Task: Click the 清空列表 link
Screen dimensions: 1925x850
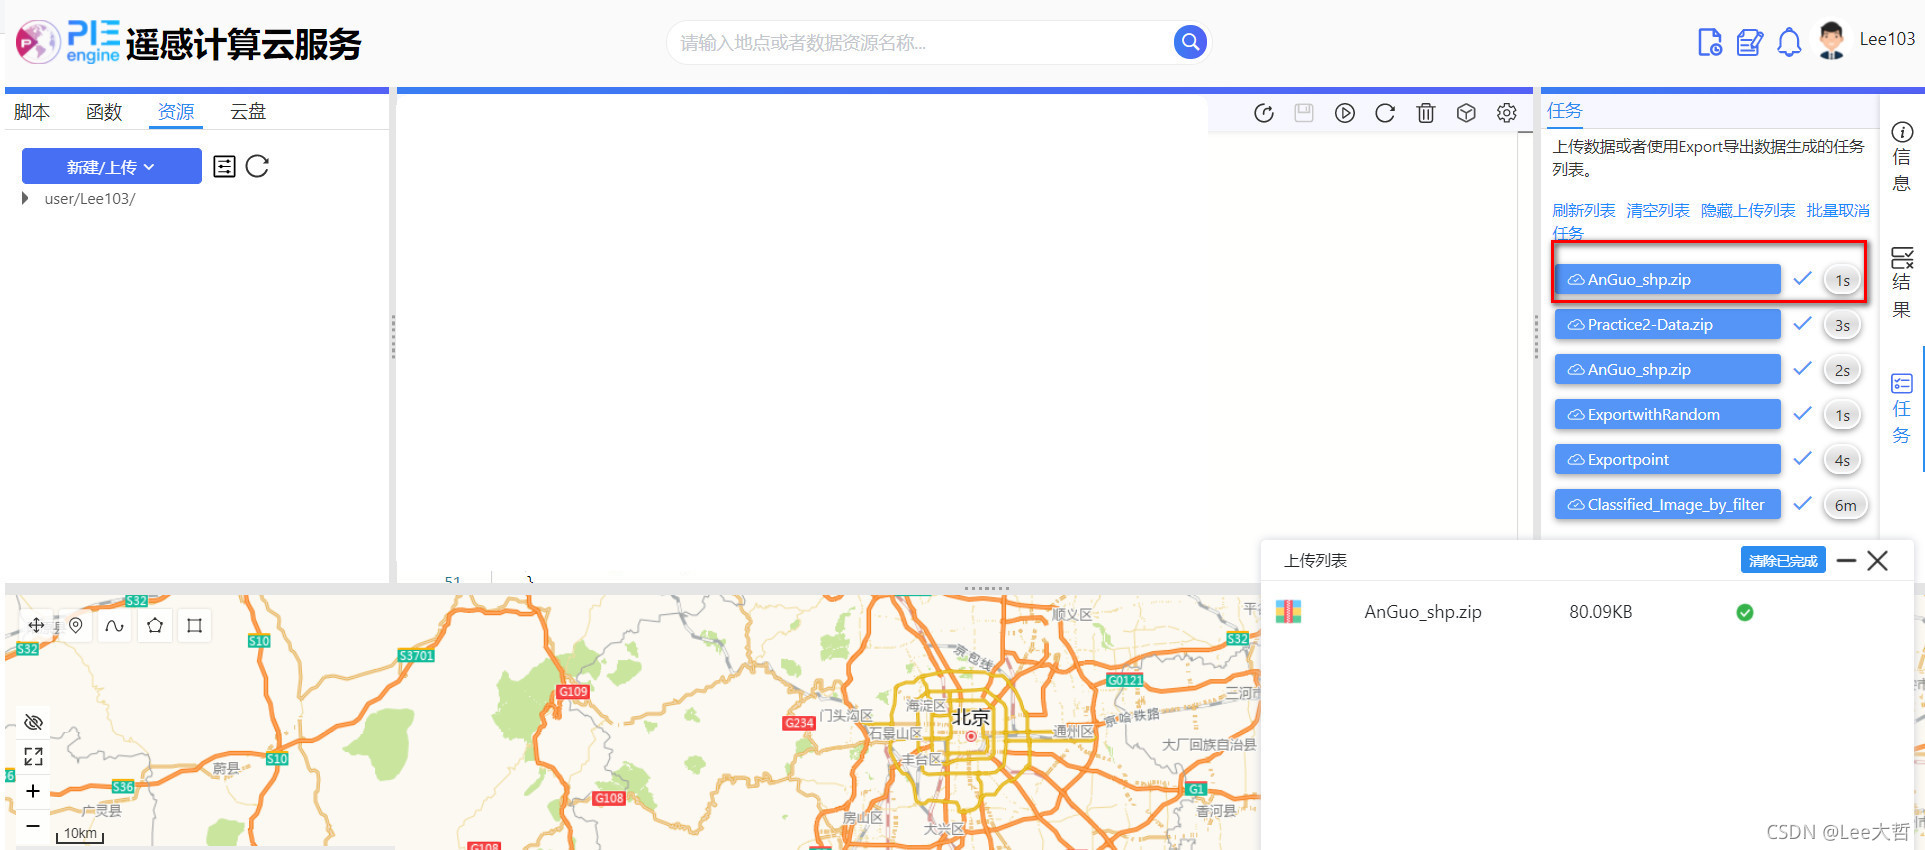Action: (x=1658, y=210)
